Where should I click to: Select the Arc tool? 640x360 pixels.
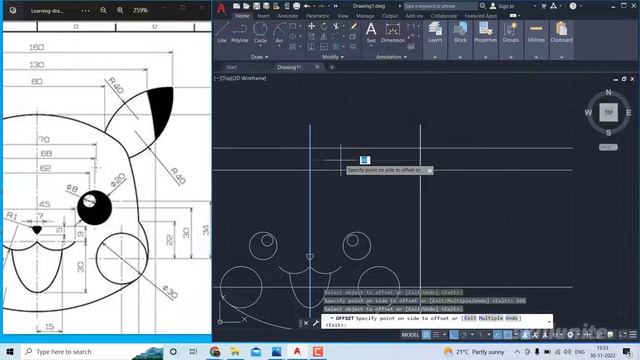point(279,32)
